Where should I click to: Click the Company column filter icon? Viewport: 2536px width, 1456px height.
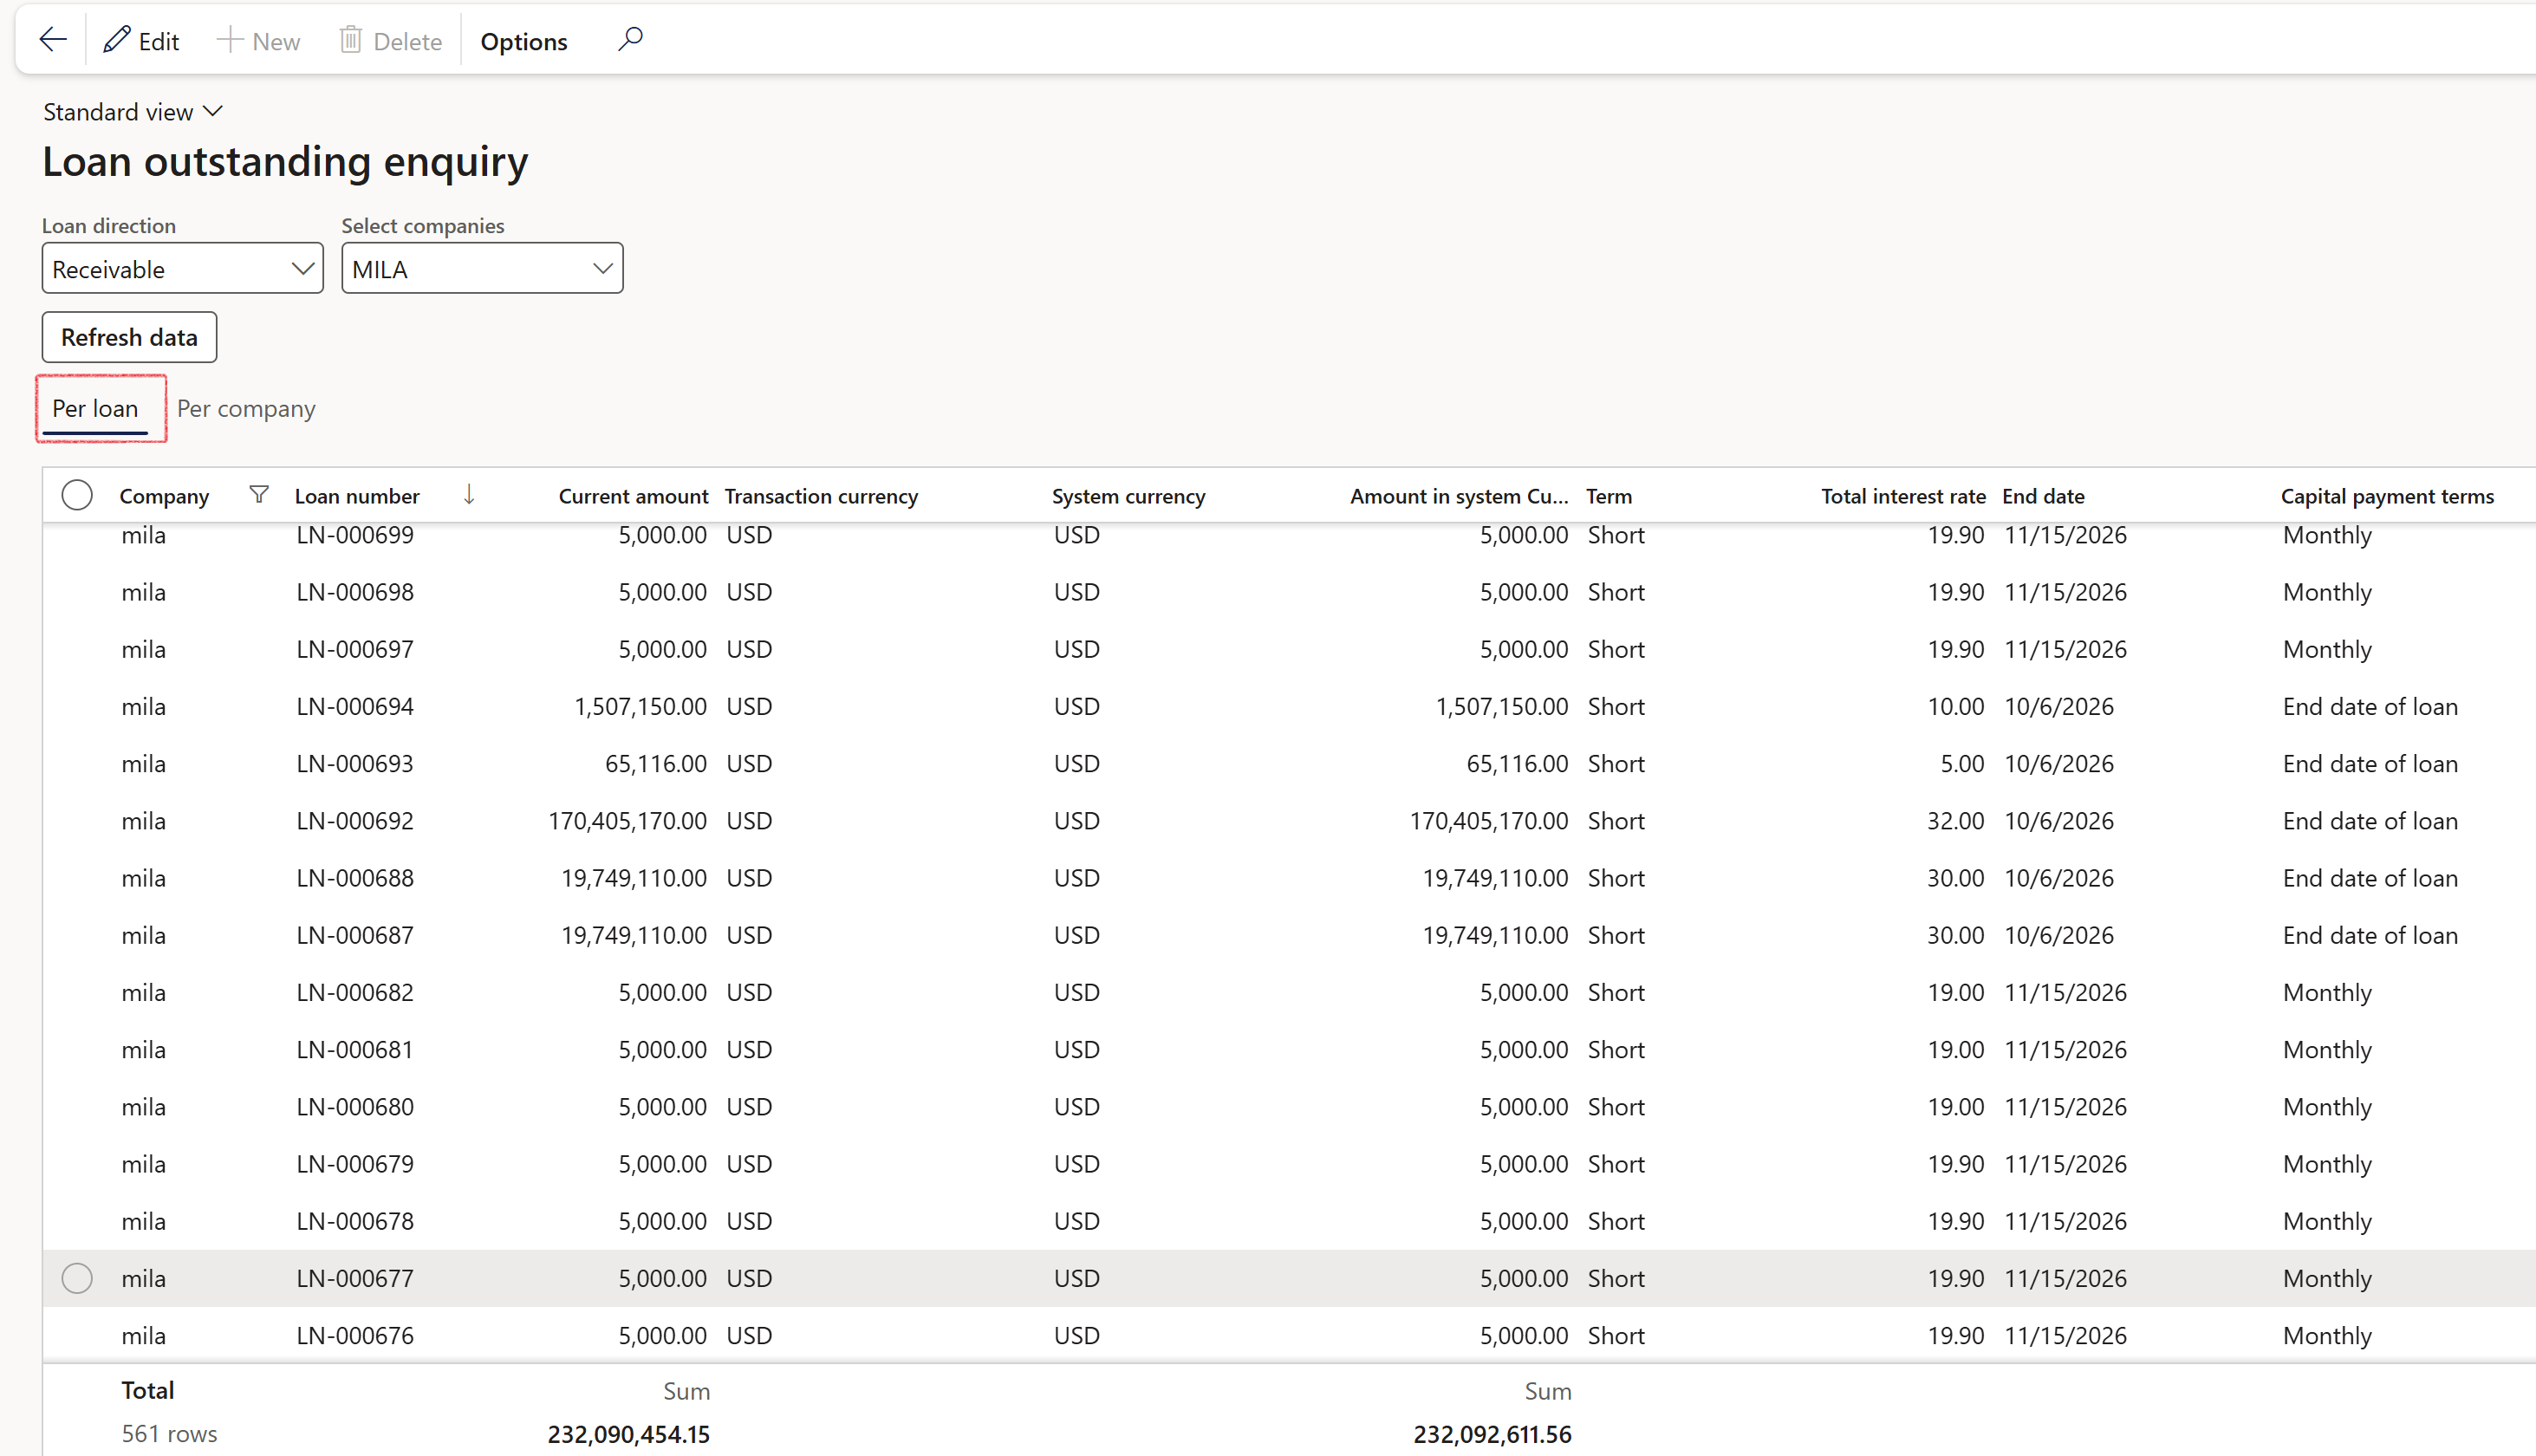tap(259, 495)
